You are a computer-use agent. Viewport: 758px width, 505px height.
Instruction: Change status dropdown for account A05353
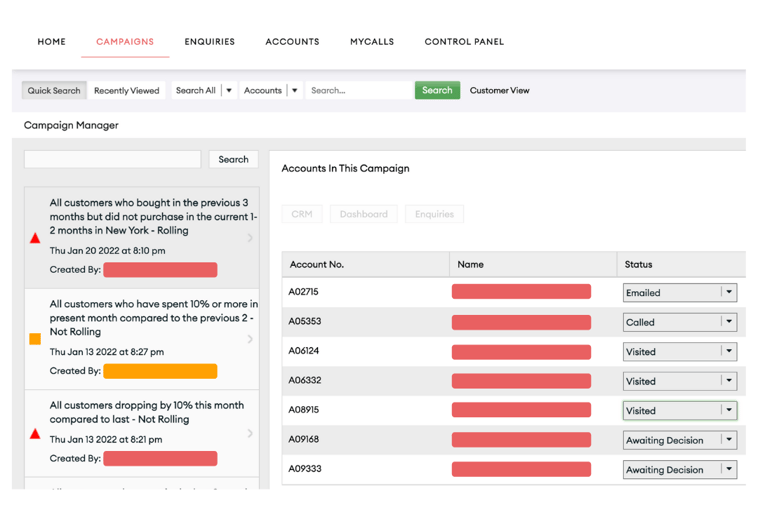pyautogui.click(x=729, y=322)
